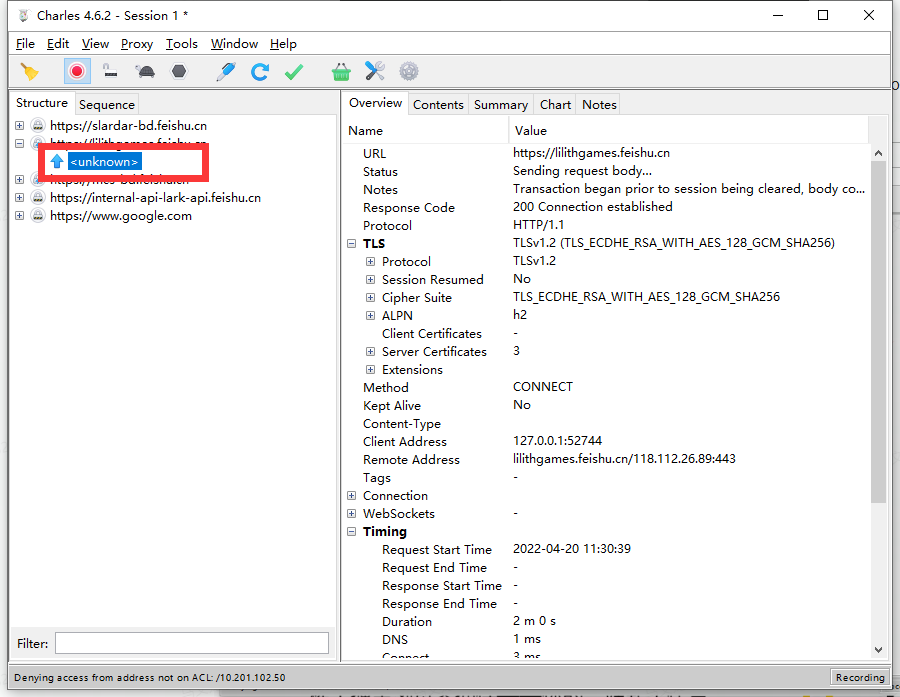Viewport: 900px width, 697px height.
Task: Click the overview vertical scrollbar thumb
Action: [878, 332]
